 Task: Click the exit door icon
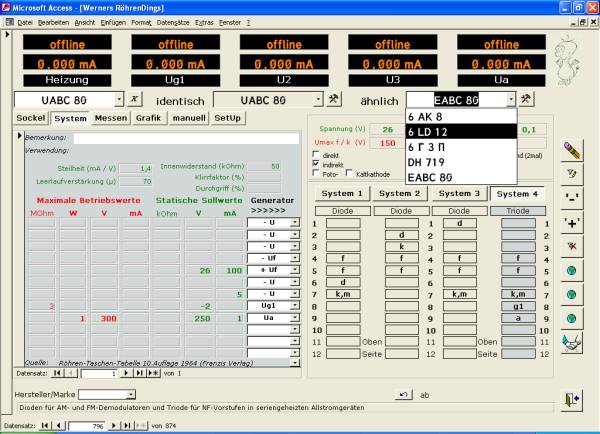tap(572, 400)
